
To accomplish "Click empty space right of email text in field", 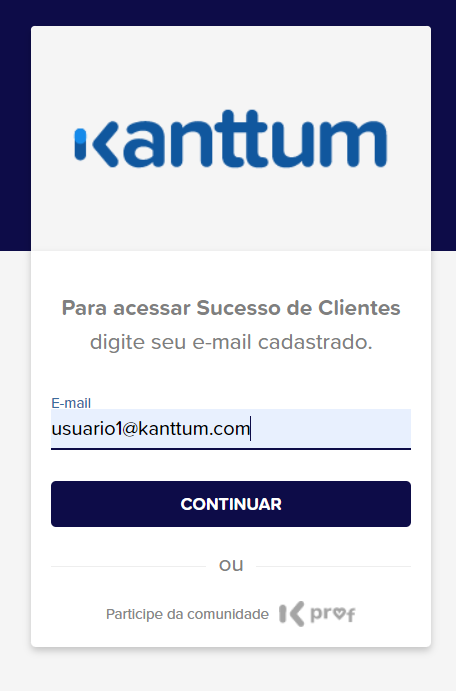I will coord(330,429).
